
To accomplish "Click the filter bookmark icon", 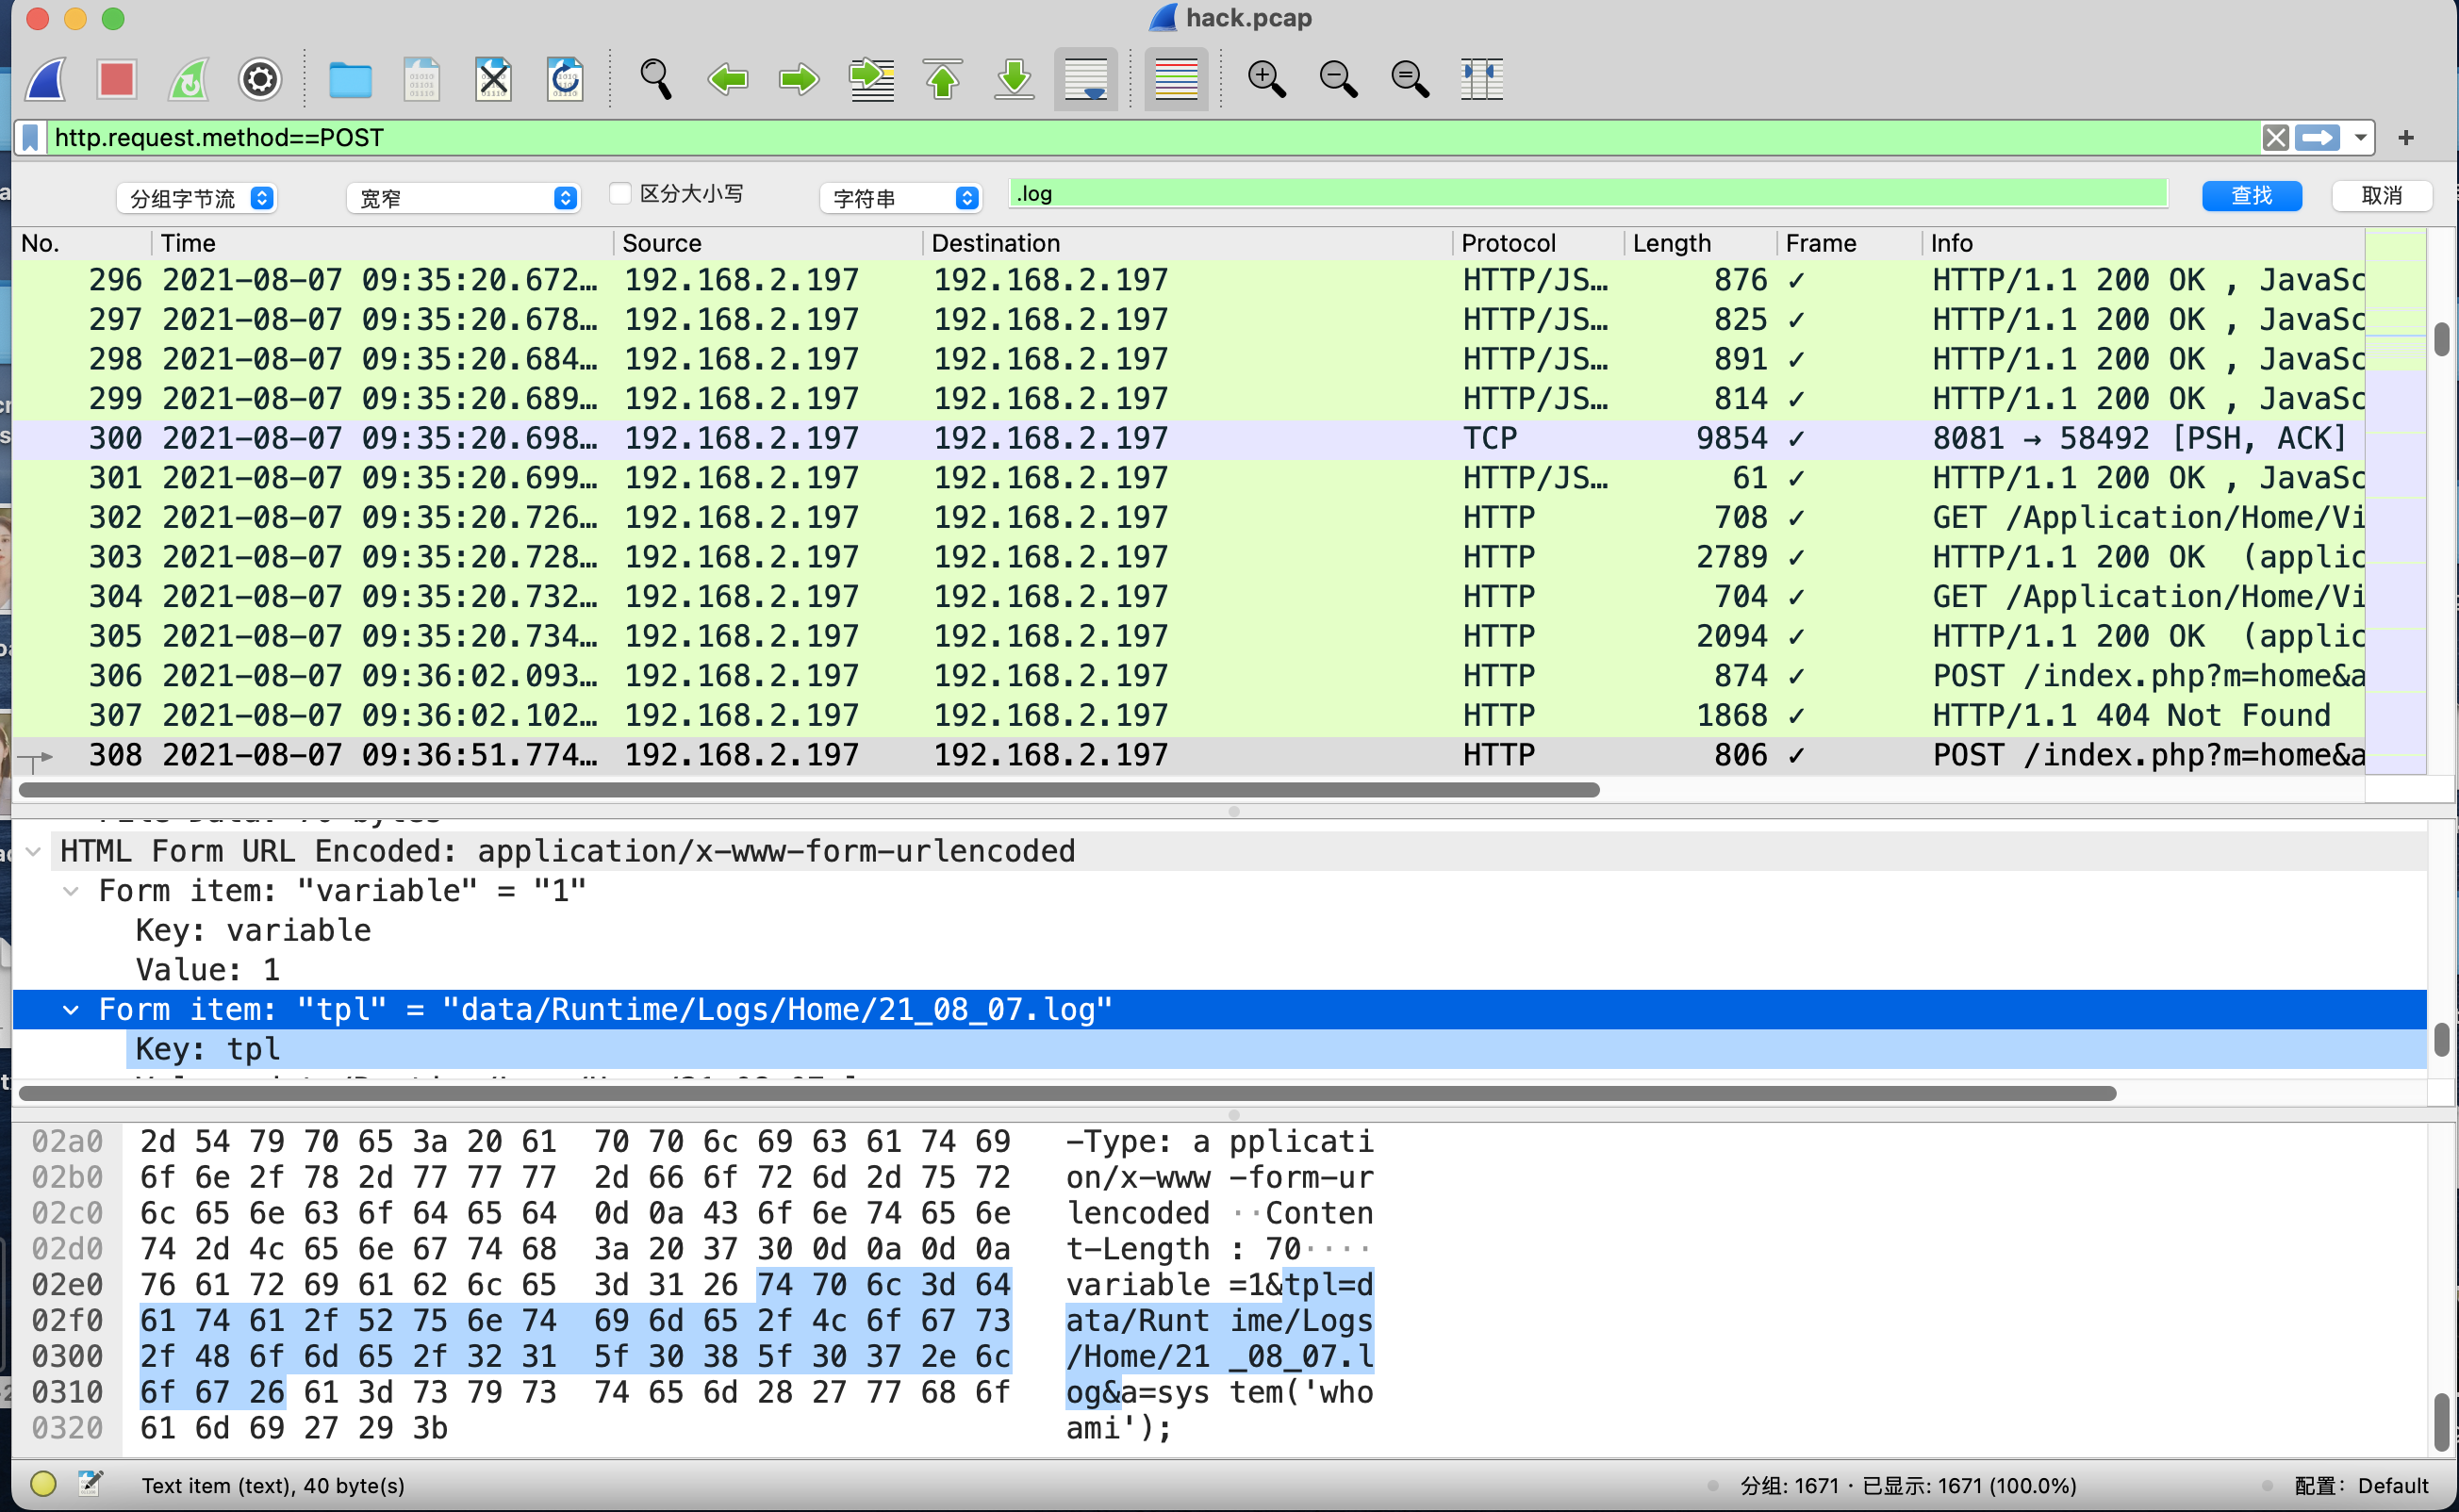I will tap(30, 138).
